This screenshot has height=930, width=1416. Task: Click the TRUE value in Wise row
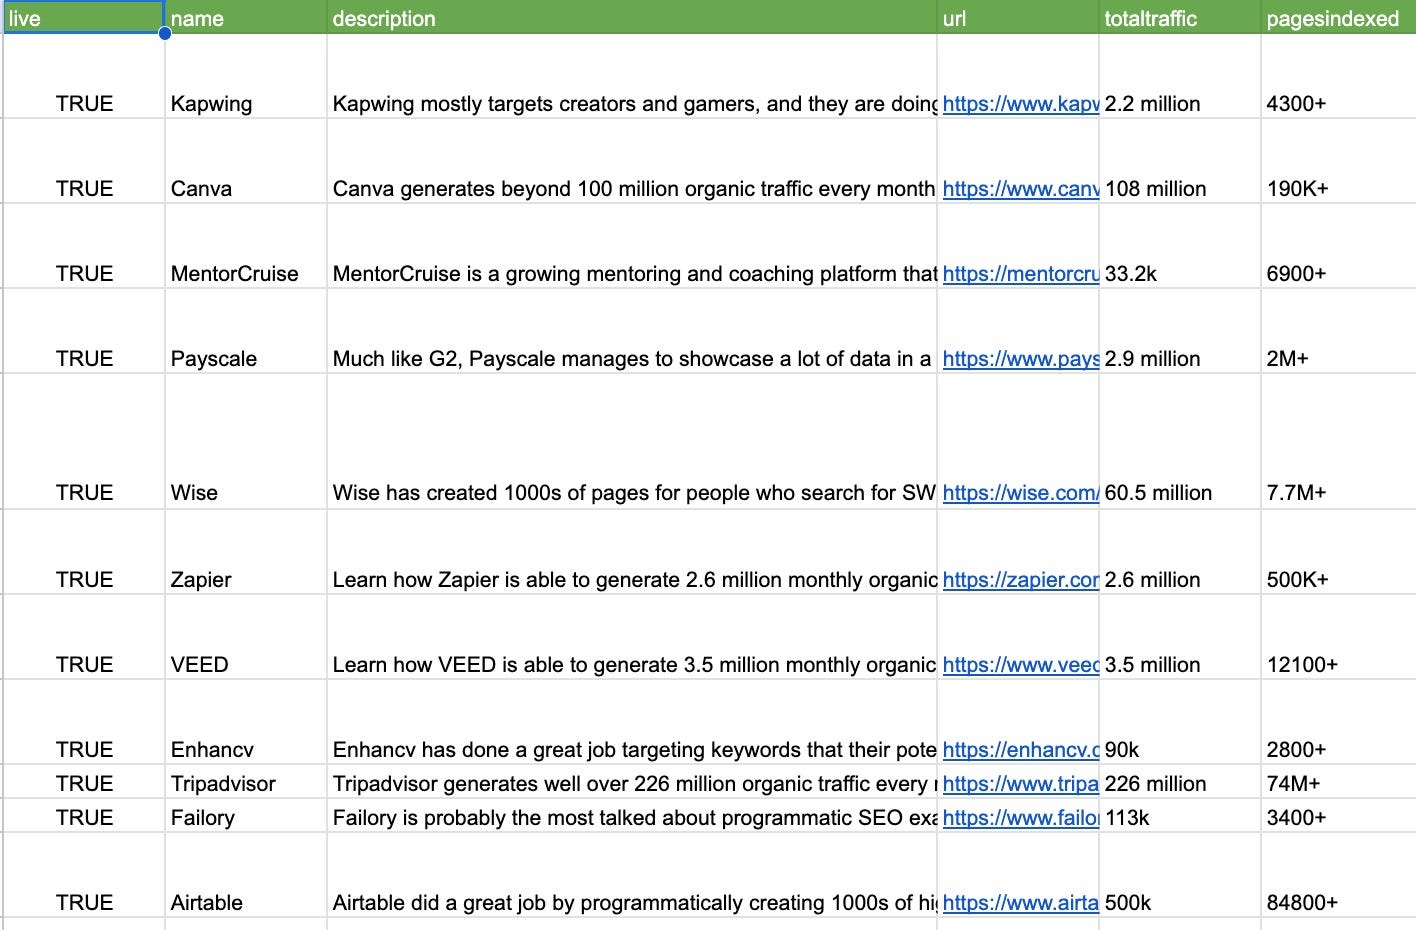pos(84,492)
